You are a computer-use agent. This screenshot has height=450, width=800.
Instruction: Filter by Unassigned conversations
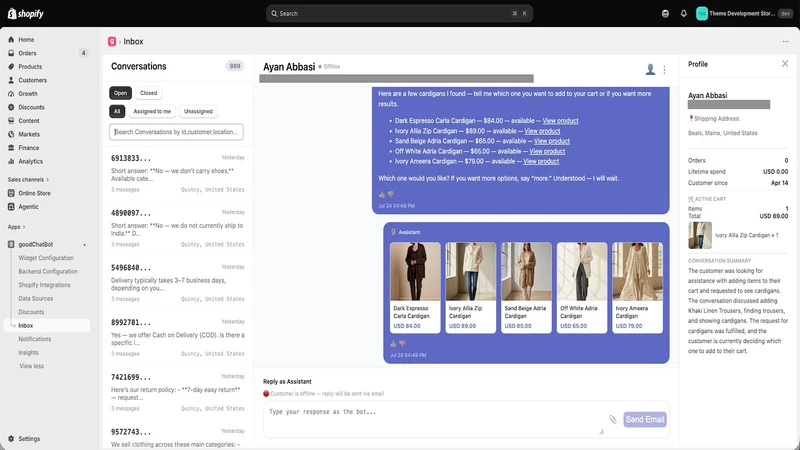(198, 111)
